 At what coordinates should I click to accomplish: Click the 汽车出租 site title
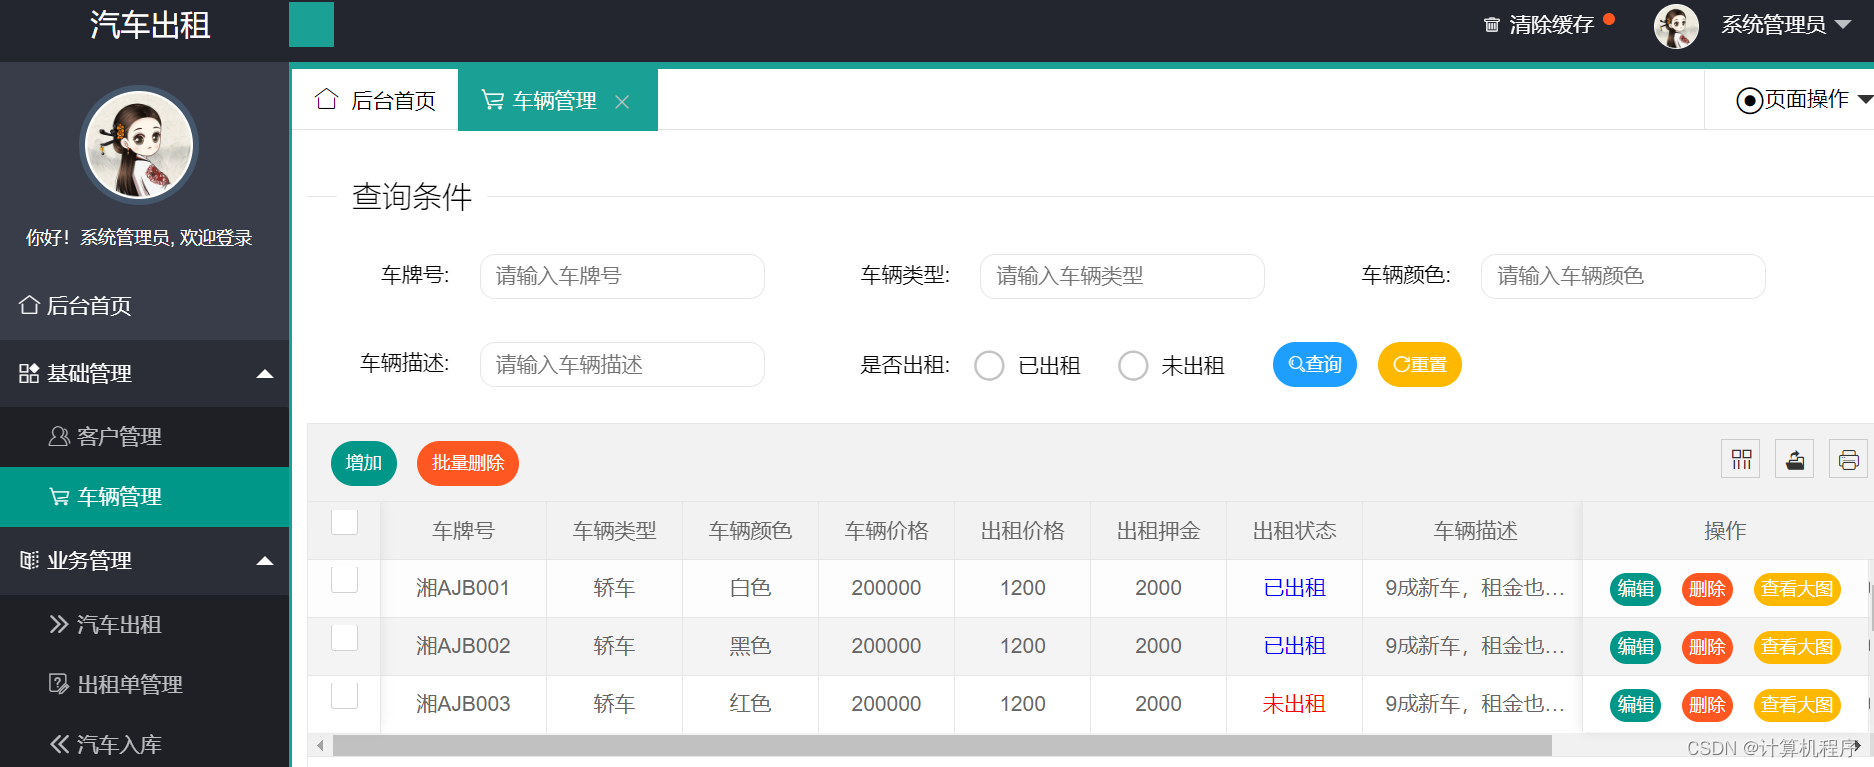(x=150, y=25)
